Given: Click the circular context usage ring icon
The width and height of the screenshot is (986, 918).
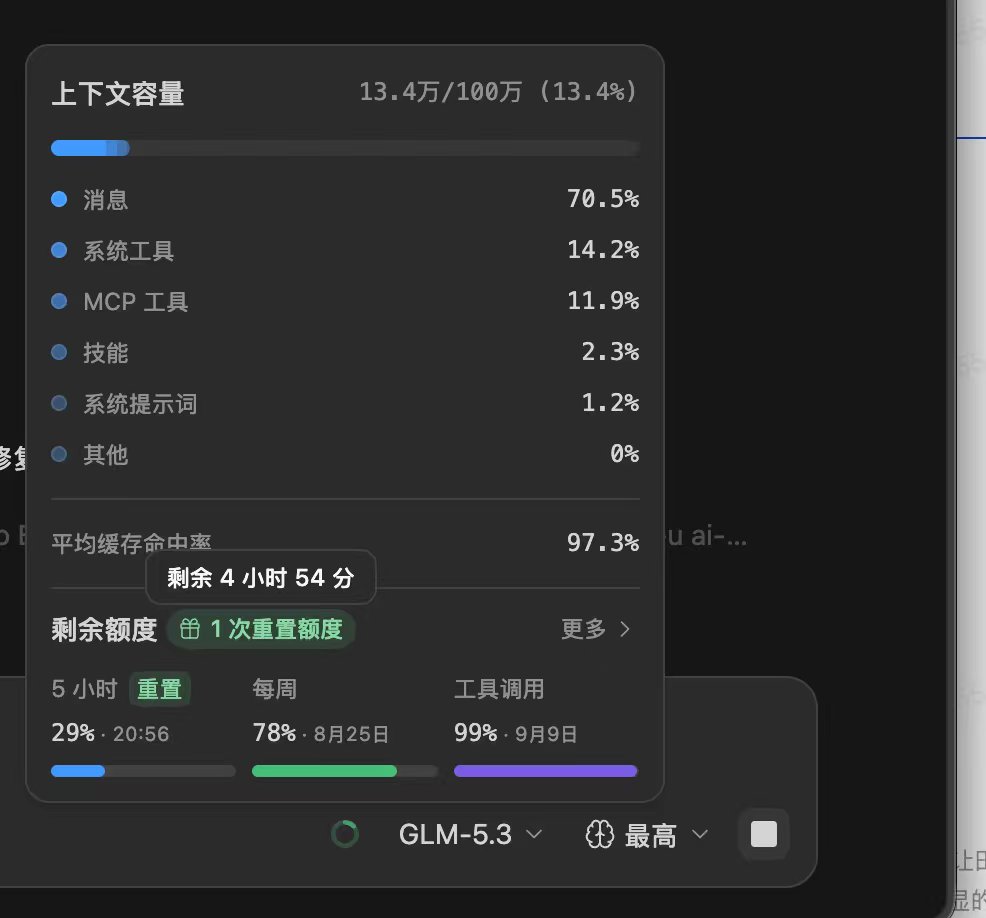Looking at the screenshot, I should [345, 834].
